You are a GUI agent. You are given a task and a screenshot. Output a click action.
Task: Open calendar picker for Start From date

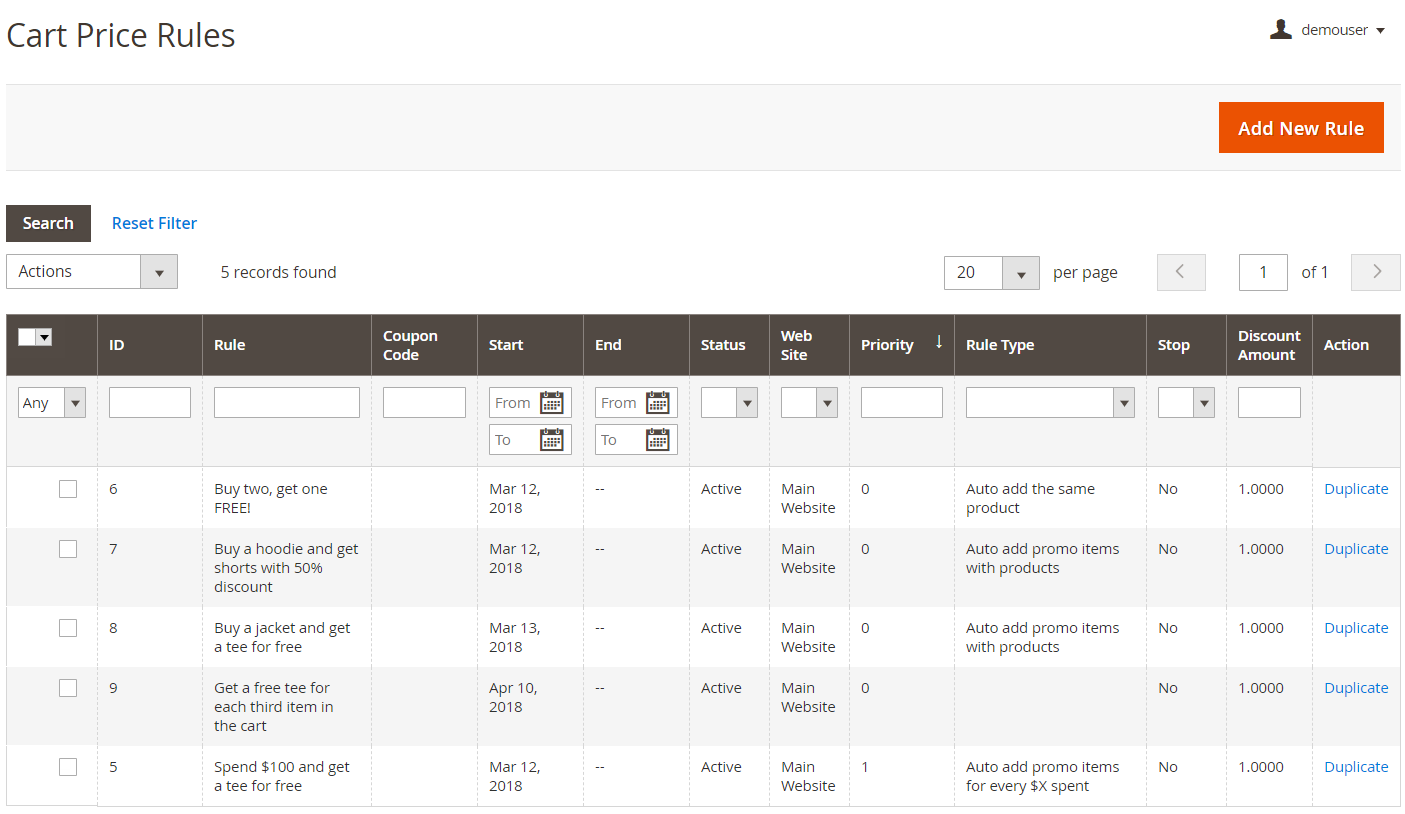552,403
